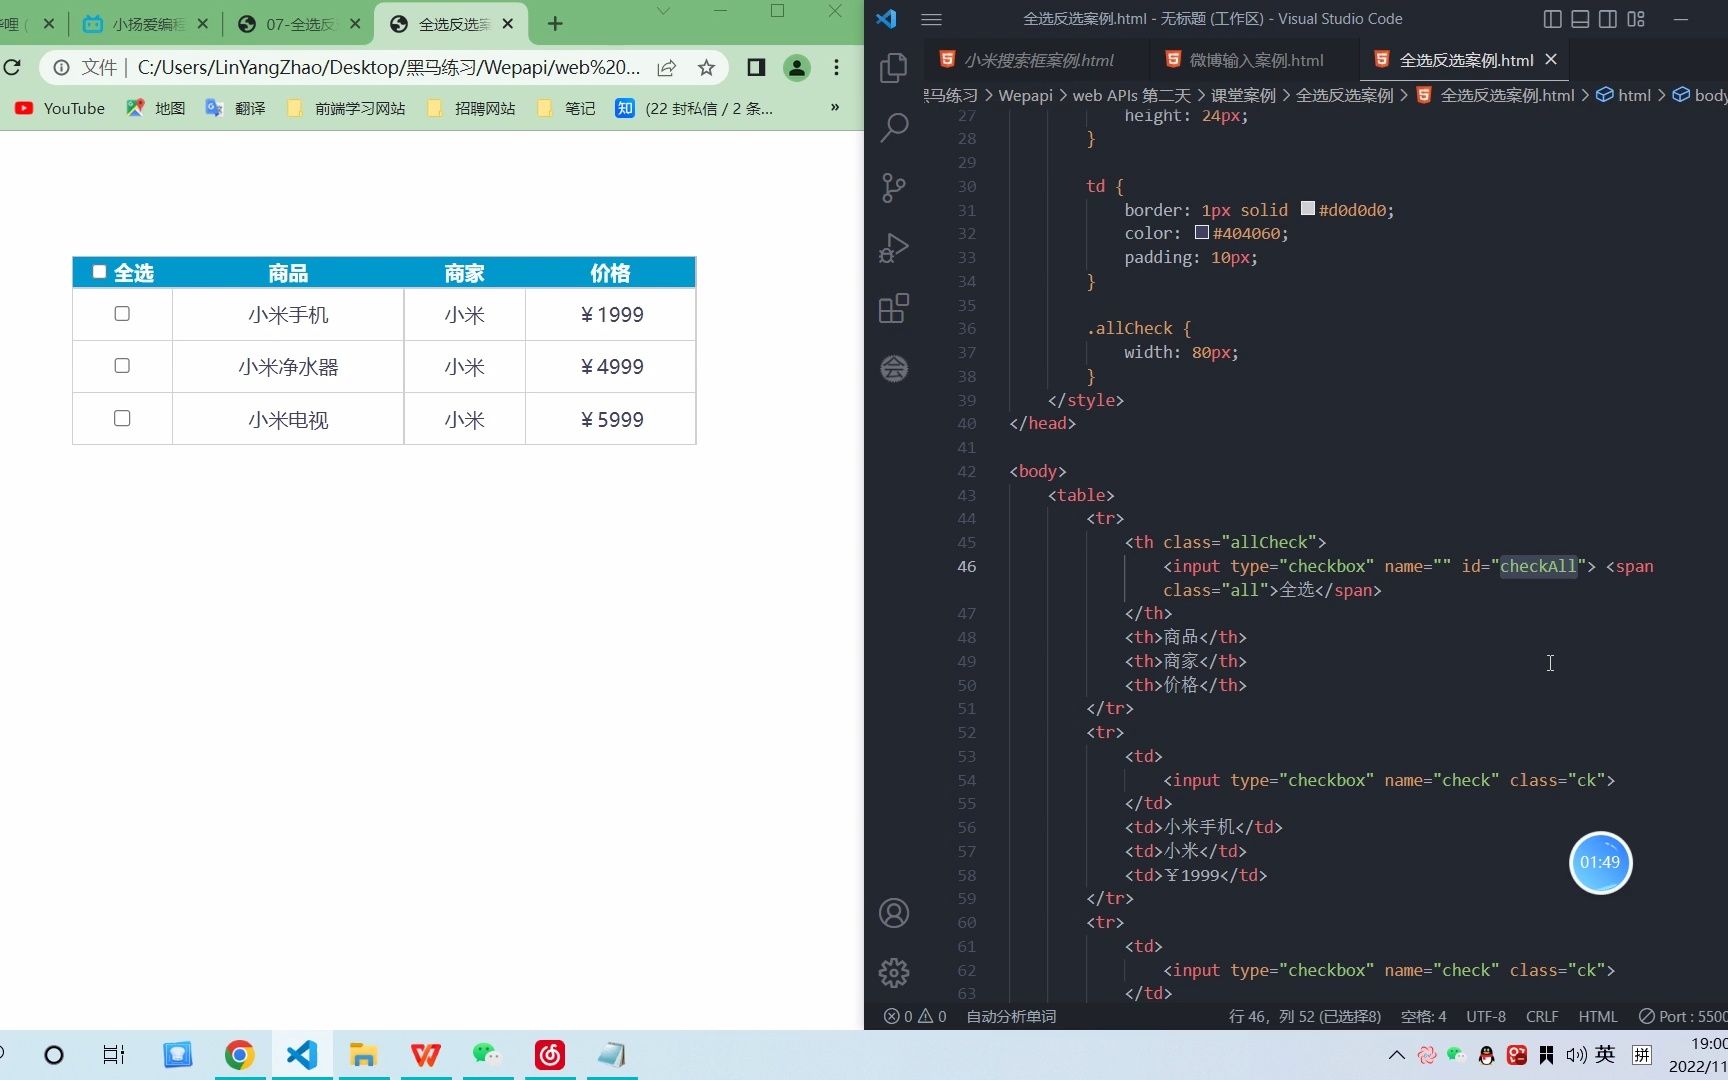Open the 招聘网站 bookmark folder
The image size is (1728, 1080).
pyautogui.click(x=471, y=108)
